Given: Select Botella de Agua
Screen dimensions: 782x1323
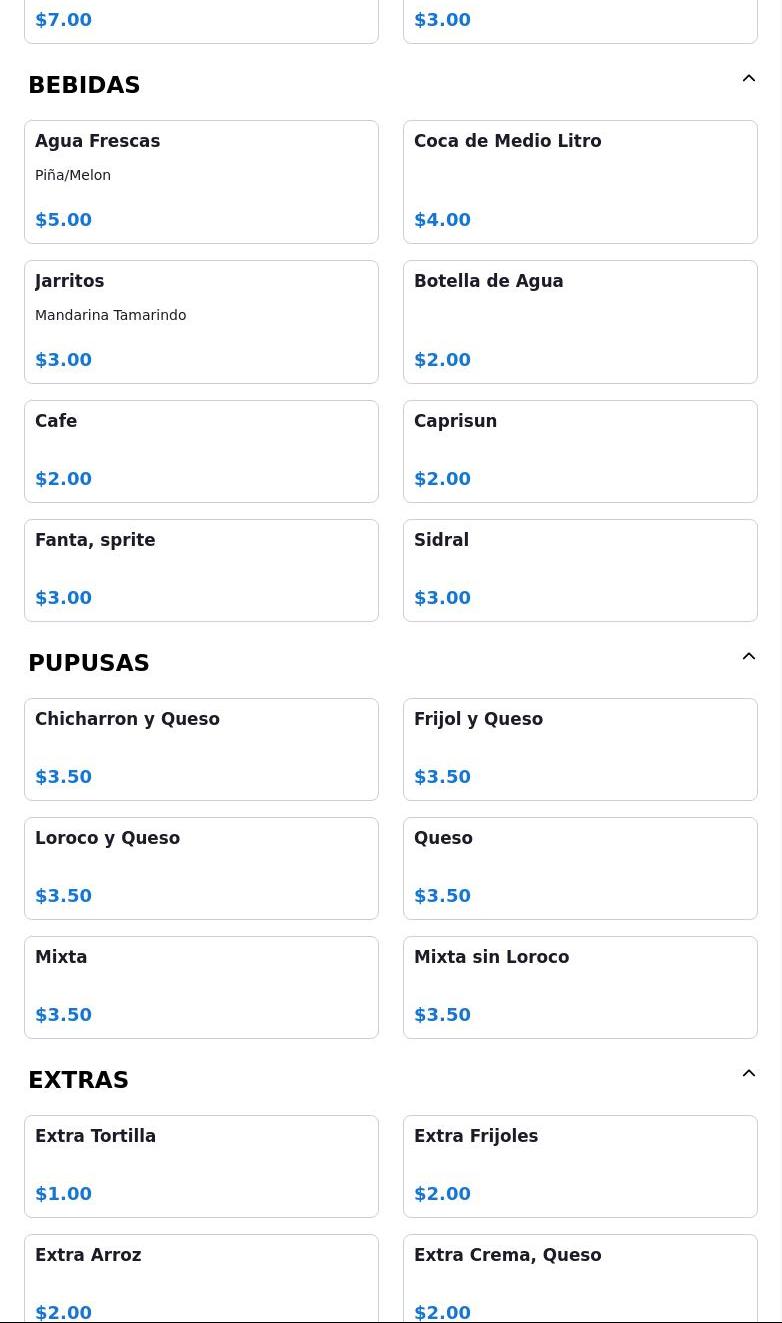Looking at the screenshot, I should pyautogui.click(x=580, y=322).
